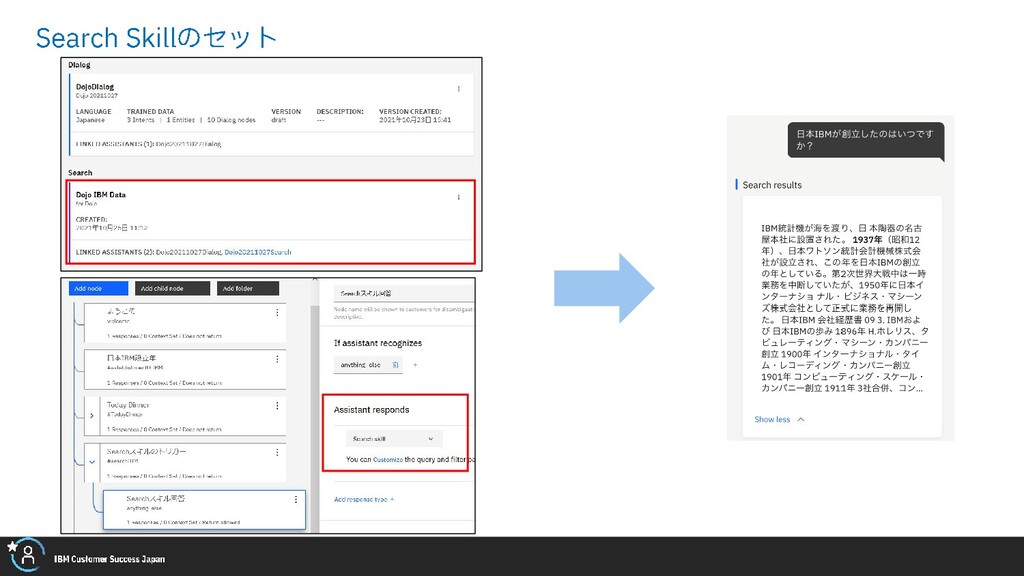This screenshot has height=576, width=1024.
Task: Open DojoDialog skill overflow menu
Action: (x=458, y=89)
